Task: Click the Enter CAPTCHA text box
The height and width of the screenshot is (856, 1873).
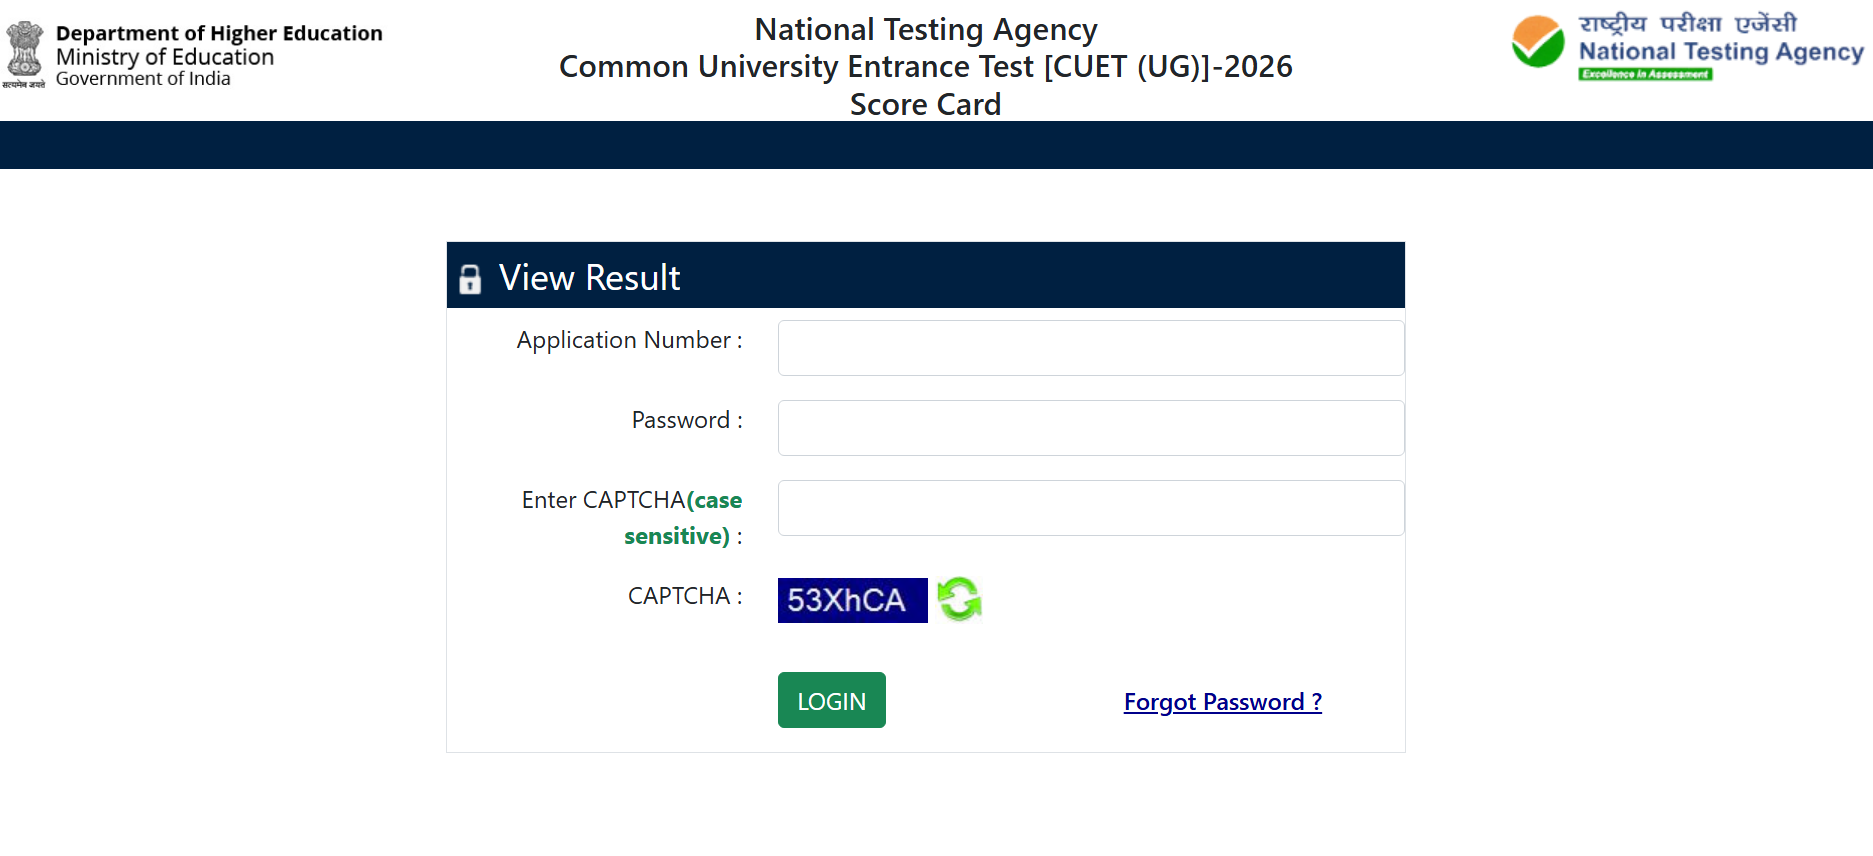Action: pyautogui.click(x=1091, y=508)
